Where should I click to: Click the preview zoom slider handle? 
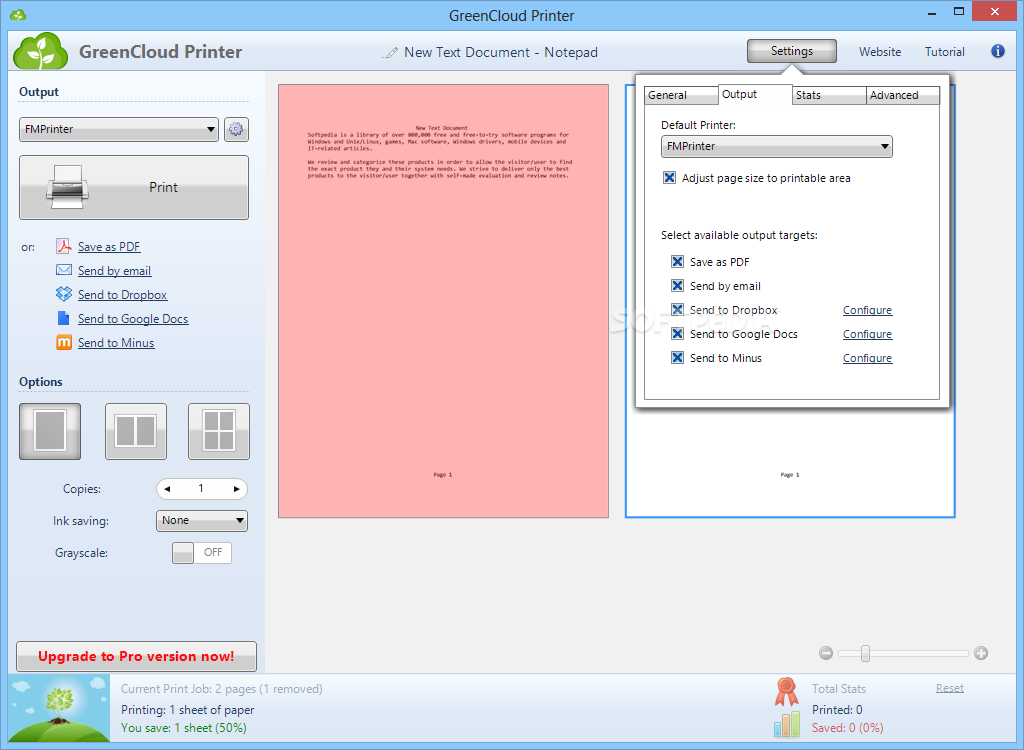click(x=865, y=653)
